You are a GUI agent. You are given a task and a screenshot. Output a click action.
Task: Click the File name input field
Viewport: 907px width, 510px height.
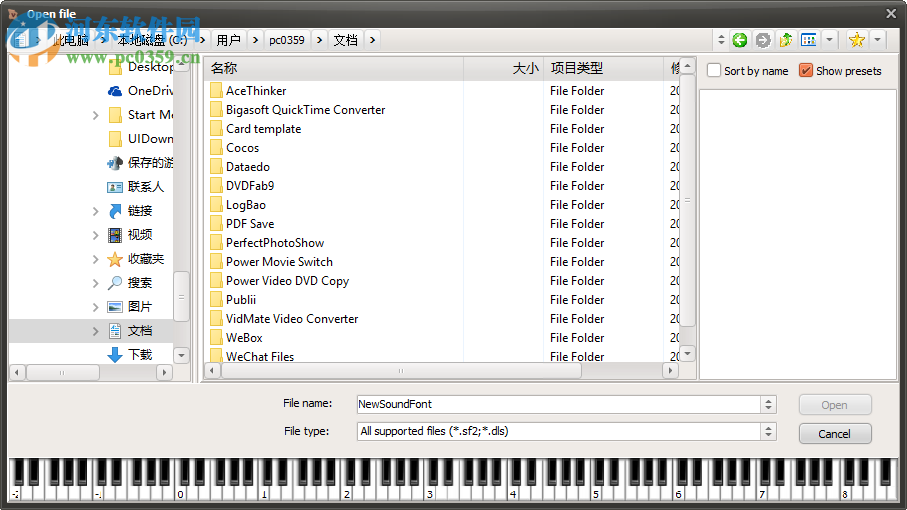[x=559, y=404]
